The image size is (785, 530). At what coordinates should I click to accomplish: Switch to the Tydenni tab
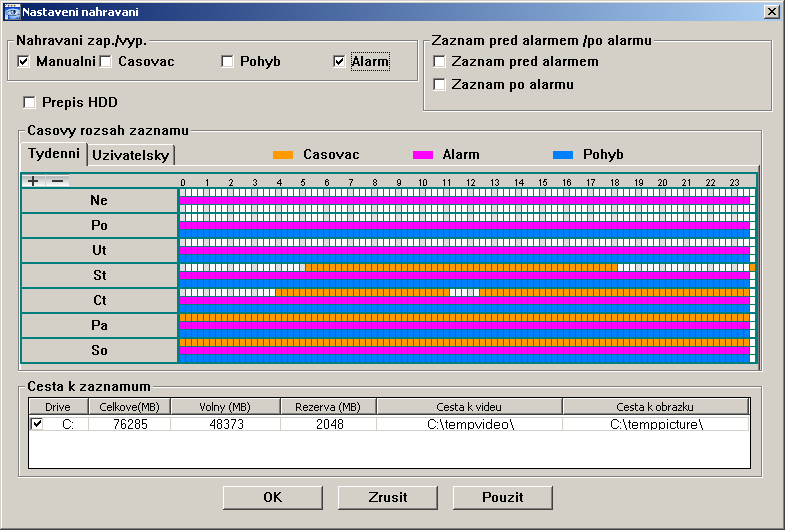(54, 153)
